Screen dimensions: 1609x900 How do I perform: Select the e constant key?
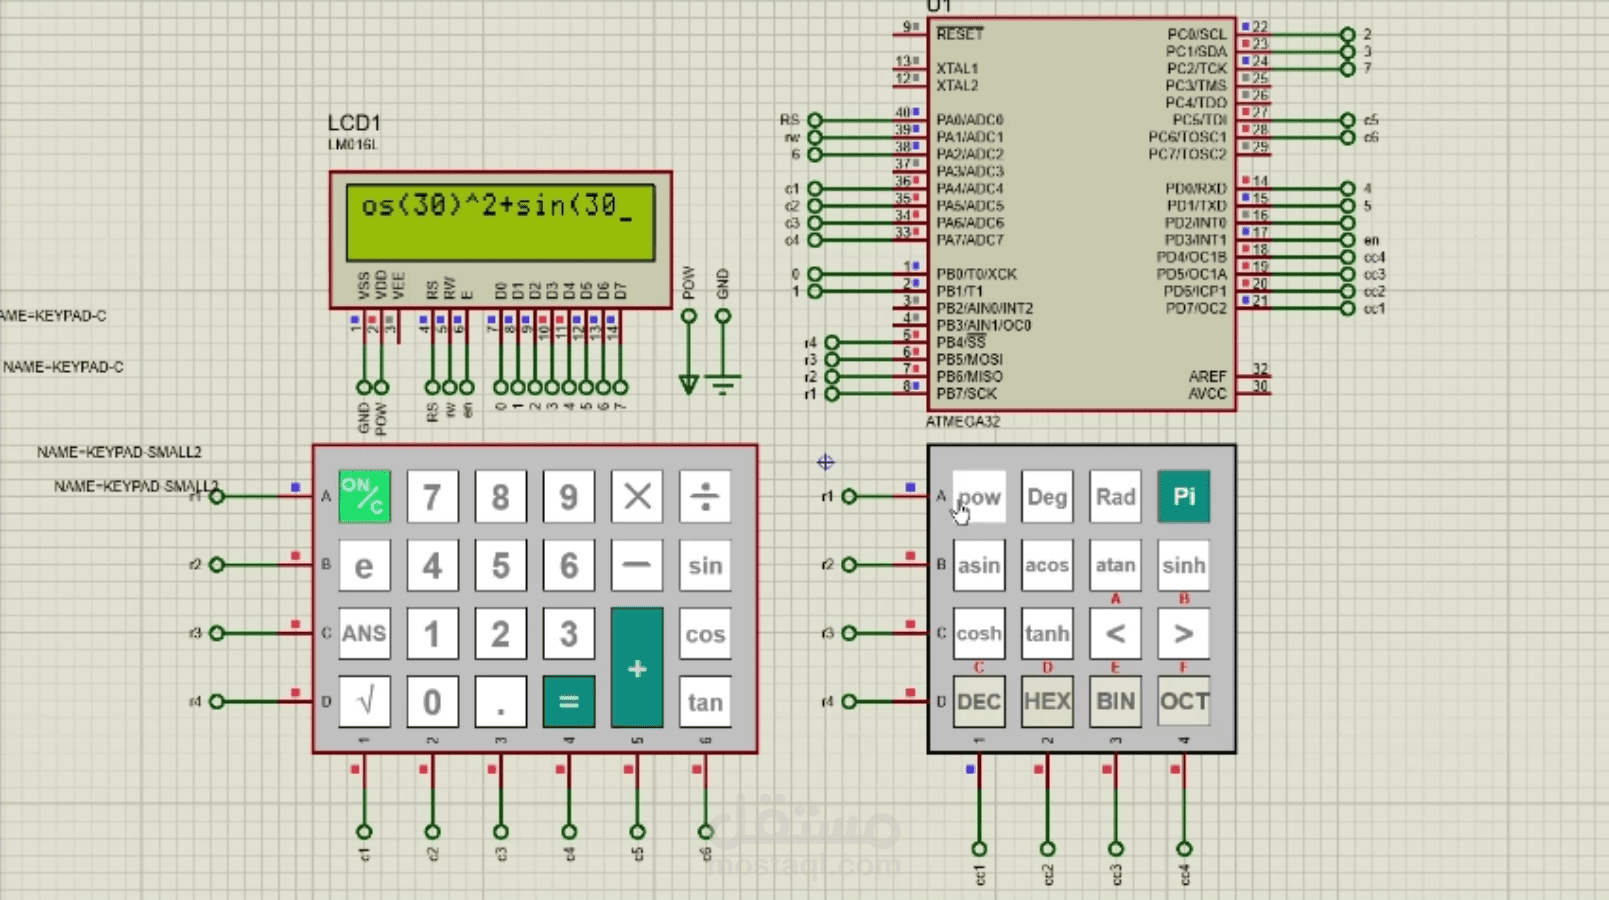[x=364, y=565]
